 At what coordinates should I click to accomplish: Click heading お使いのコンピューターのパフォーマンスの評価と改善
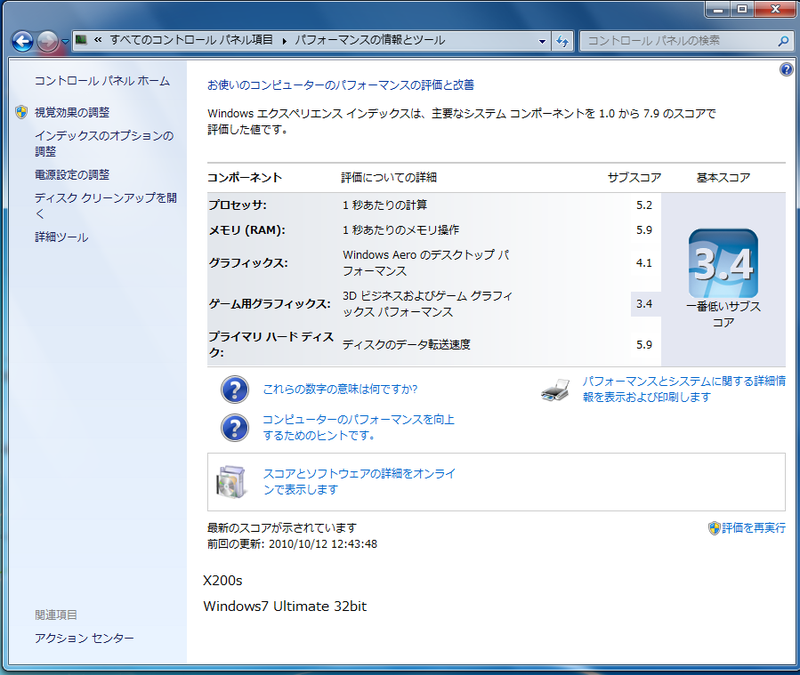[340, 85]
